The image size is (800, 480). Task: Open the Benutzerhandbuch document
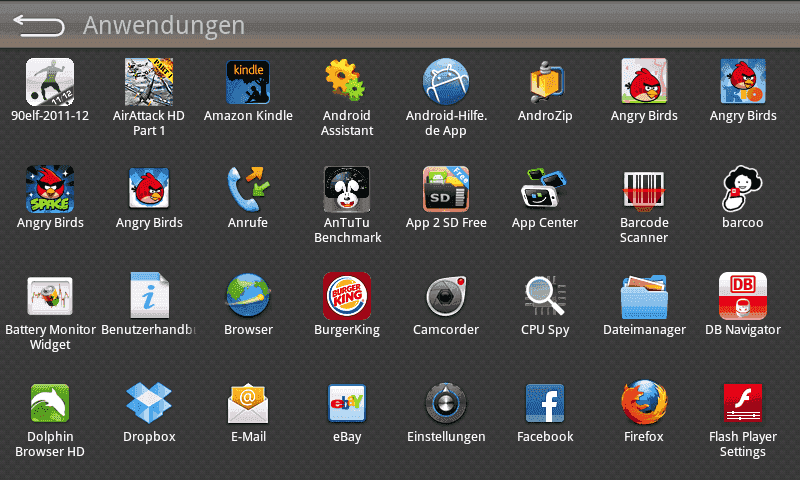[149, 295]
